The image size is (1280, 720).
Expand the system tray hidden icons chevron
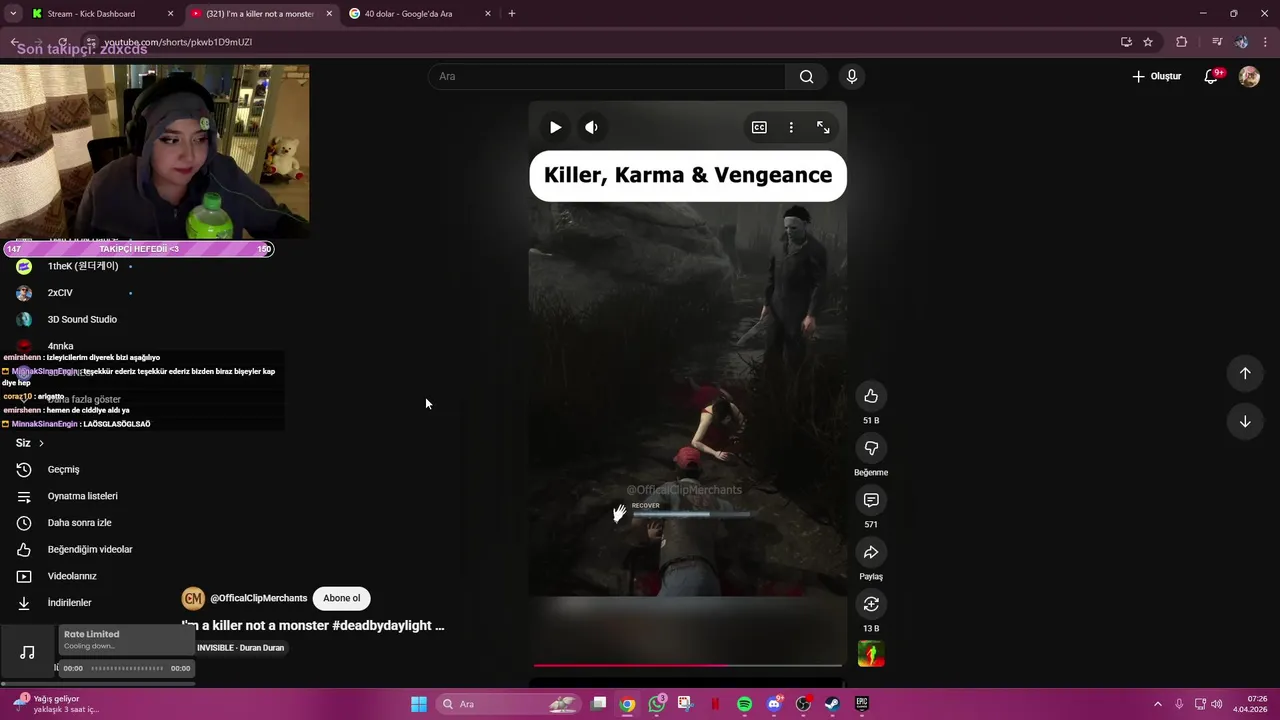(1158, 704)
